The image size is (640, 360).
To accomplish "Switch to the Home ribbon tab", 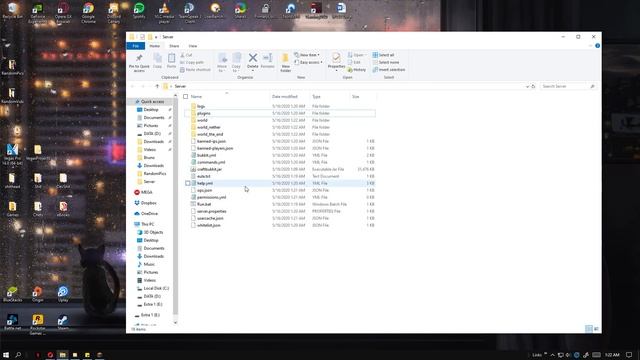I will coord(155,46).
